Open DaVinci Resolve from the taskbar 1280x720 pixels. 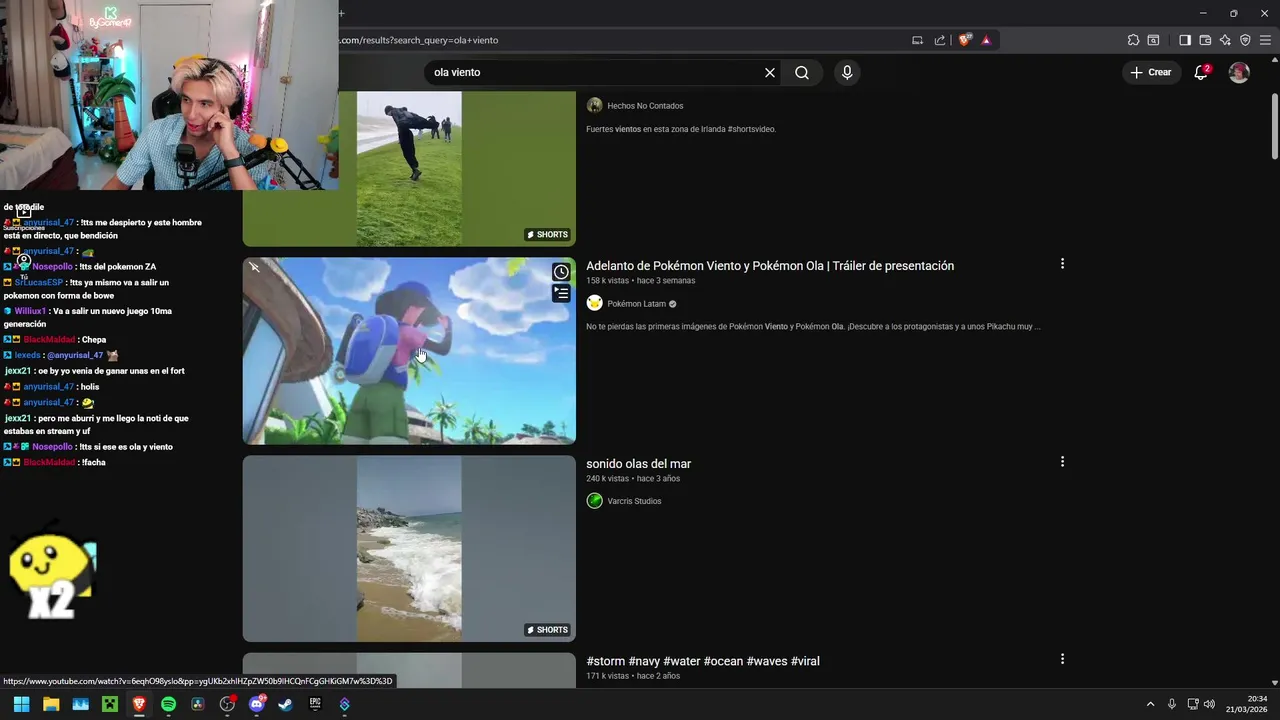[x=197, y=704]
